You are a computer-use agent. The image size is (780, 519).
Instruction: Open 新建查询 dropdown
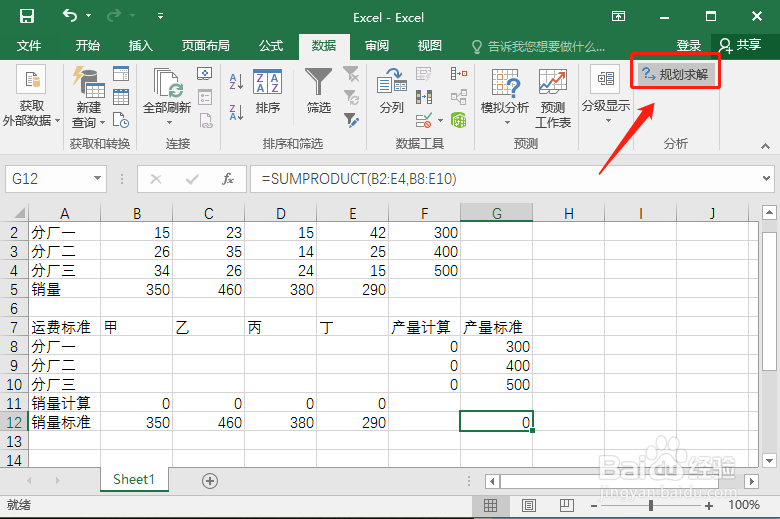coord(89,98)
